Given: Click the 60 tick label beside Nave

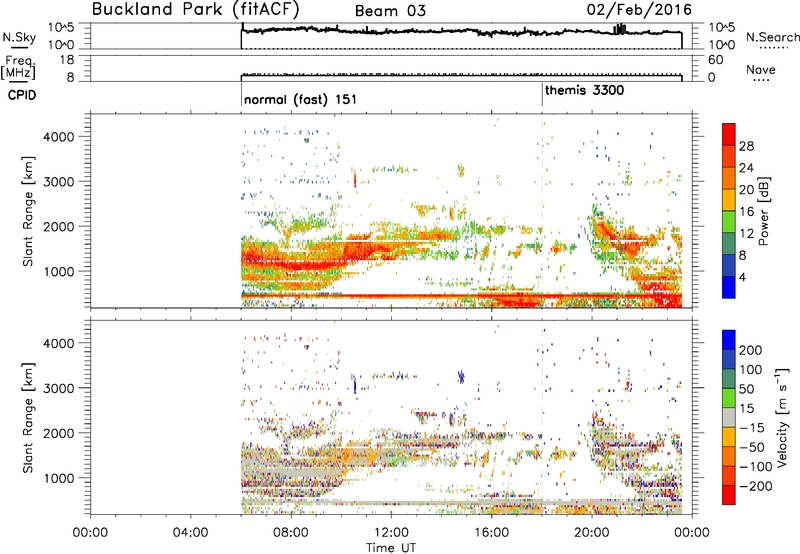Looking at the screenshot, I should (x=715, y=60).
